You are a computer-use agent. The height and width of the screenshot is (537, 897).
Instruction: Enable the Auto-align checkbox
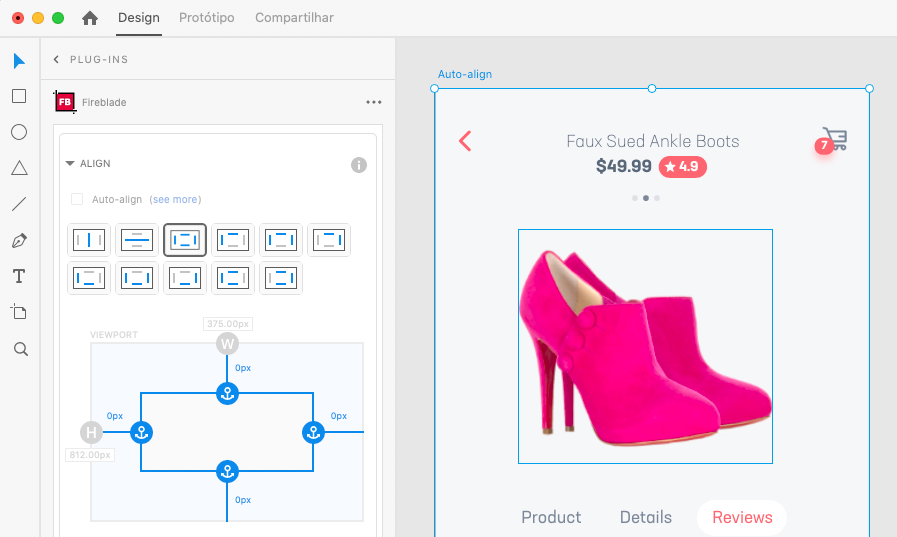click(77, 199)
